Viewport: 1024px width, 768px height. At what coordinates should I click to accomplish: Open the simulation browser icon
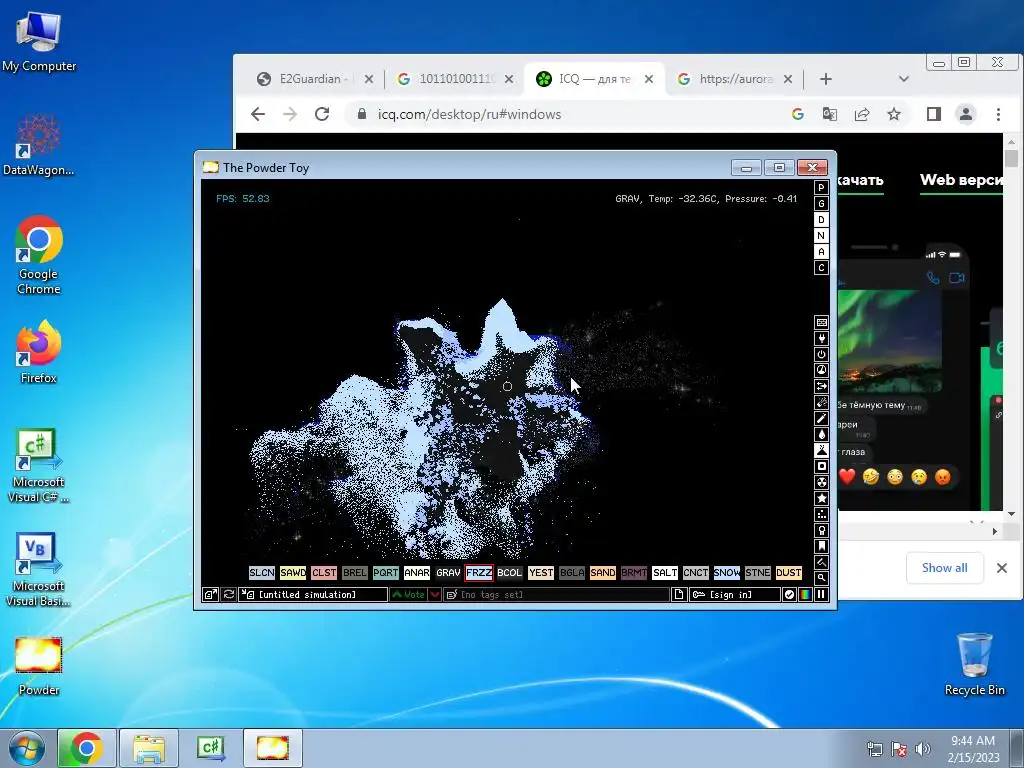[210, 594]
